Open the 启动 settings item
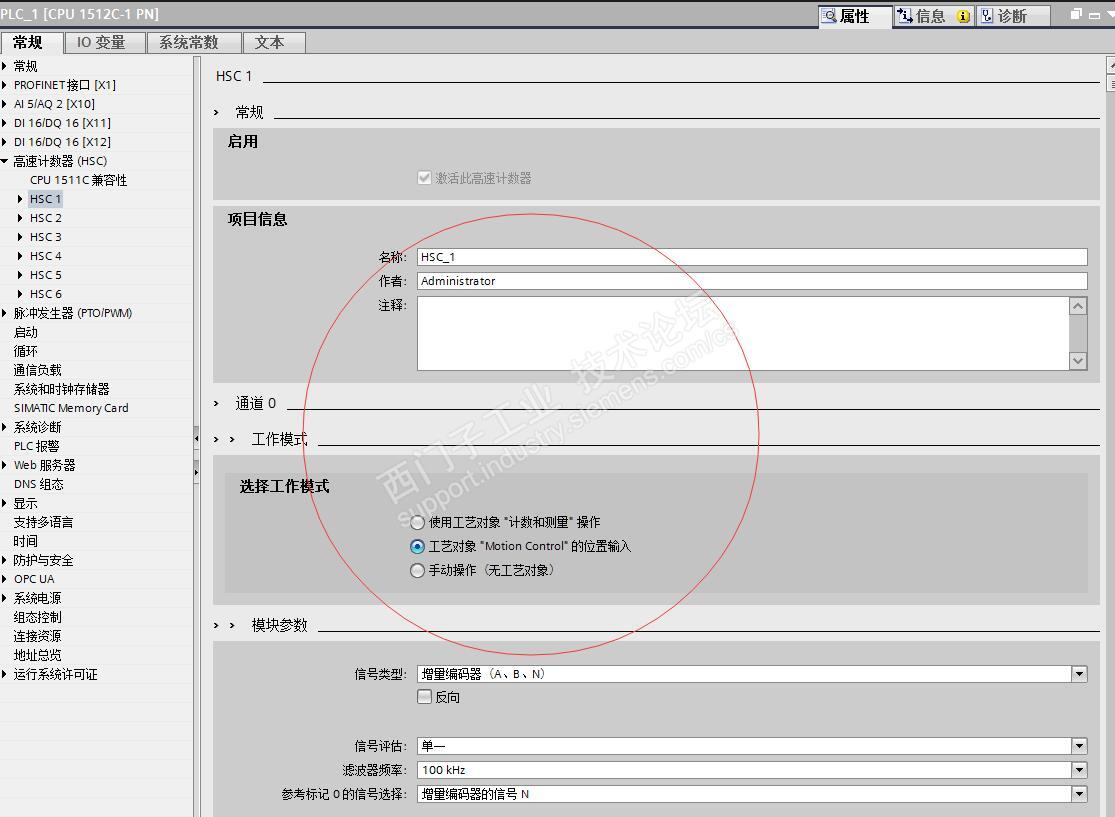This screenshot has height=817, width=1115. (x=26, y=332)
